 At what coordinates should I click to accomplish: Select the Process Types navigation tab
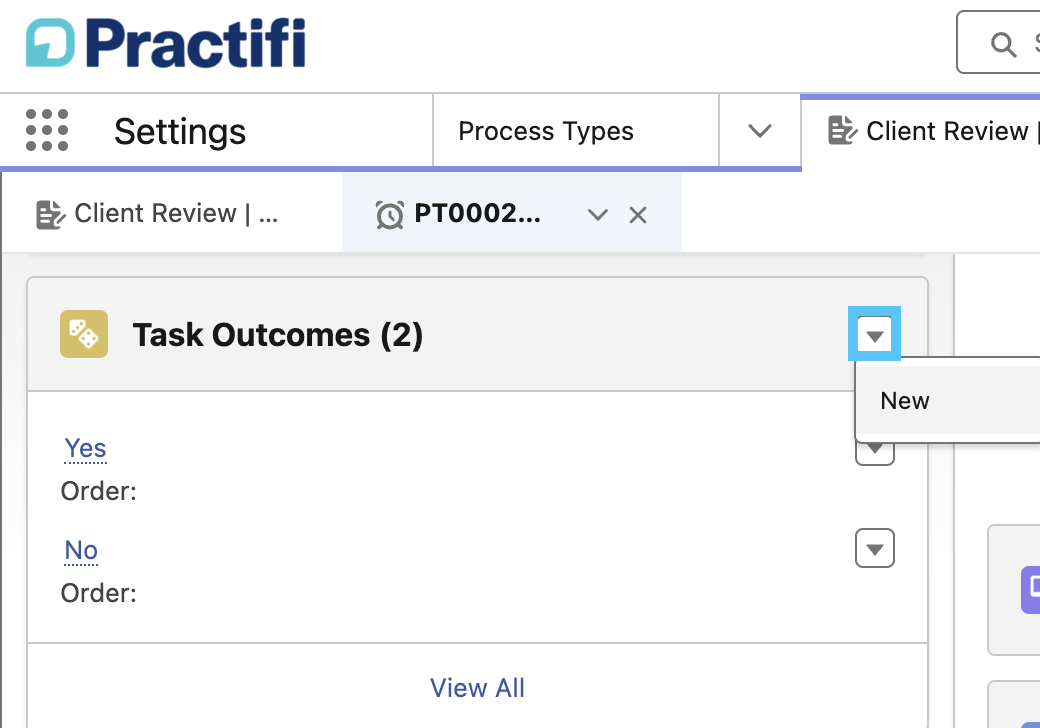coord(546,131)
